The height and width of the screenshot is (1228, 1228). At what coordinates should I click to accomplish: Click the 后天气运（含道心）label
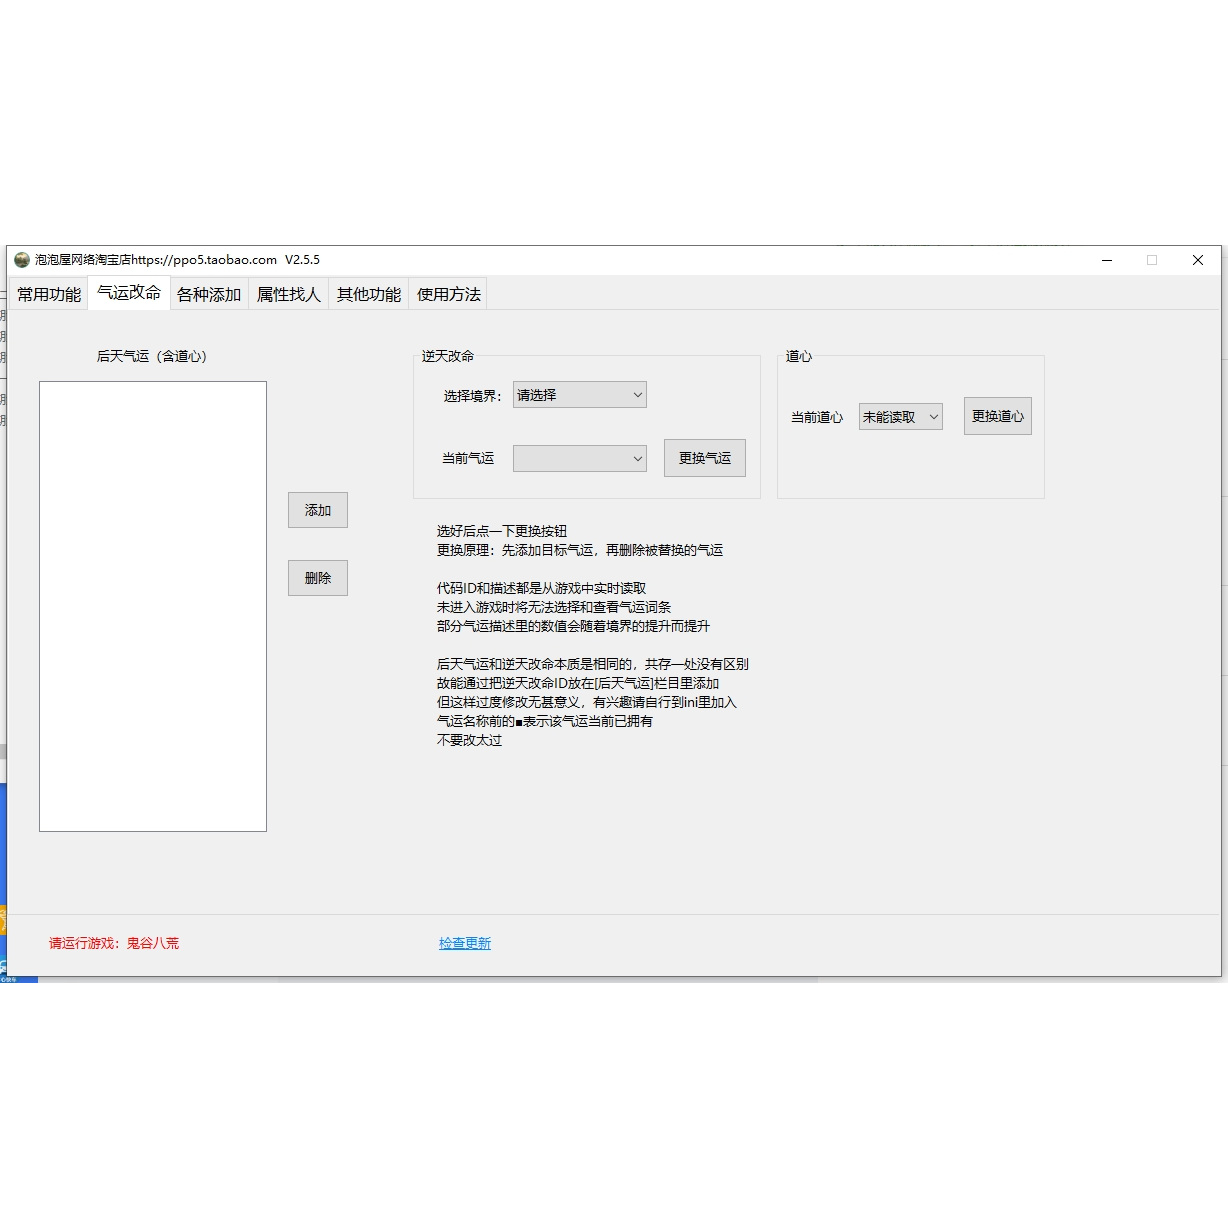pos(152,356)
